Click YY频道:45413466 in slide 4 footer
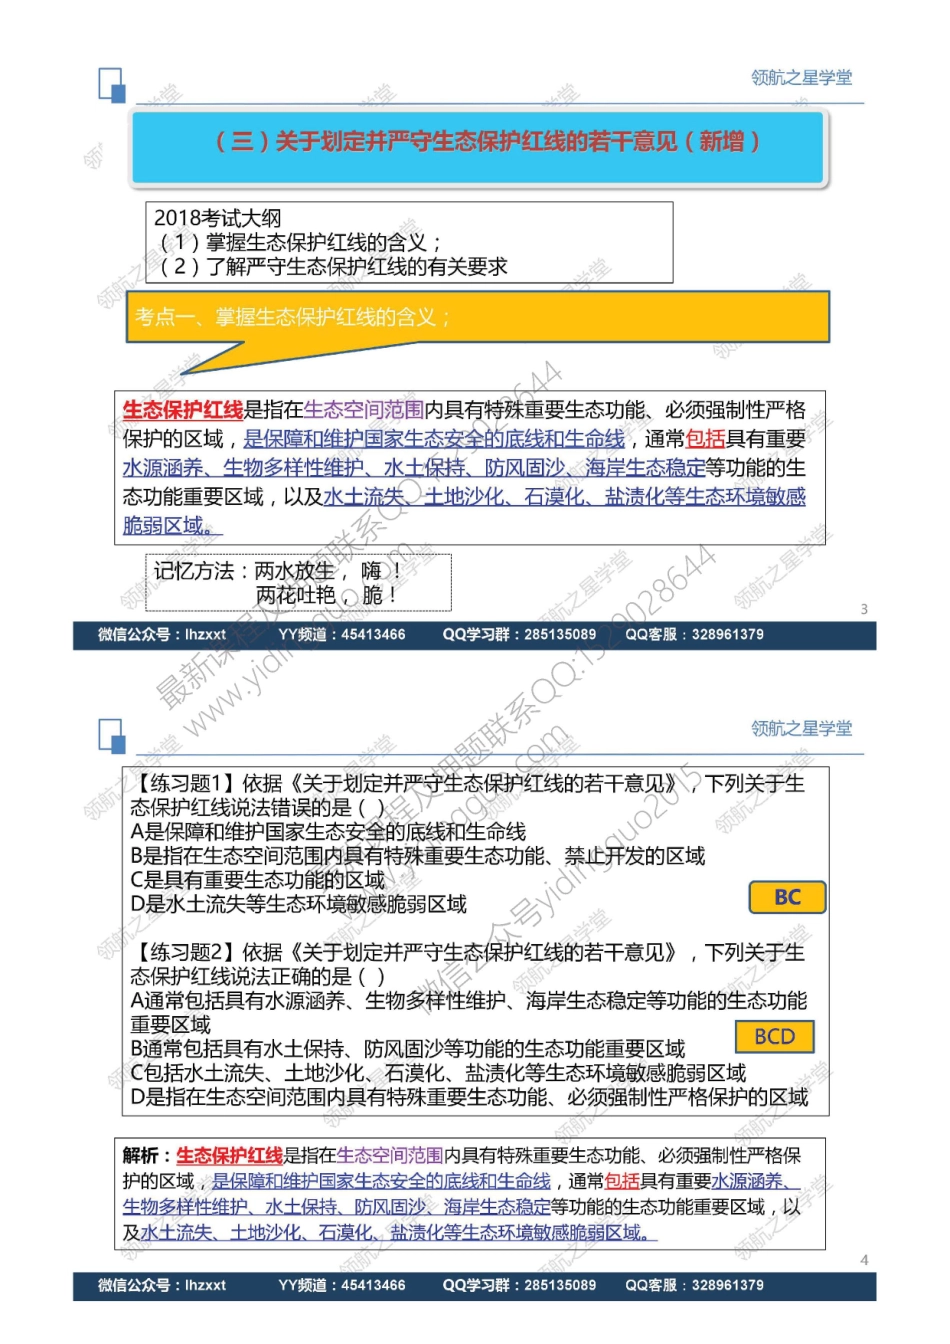 (x=342, y=1285)
